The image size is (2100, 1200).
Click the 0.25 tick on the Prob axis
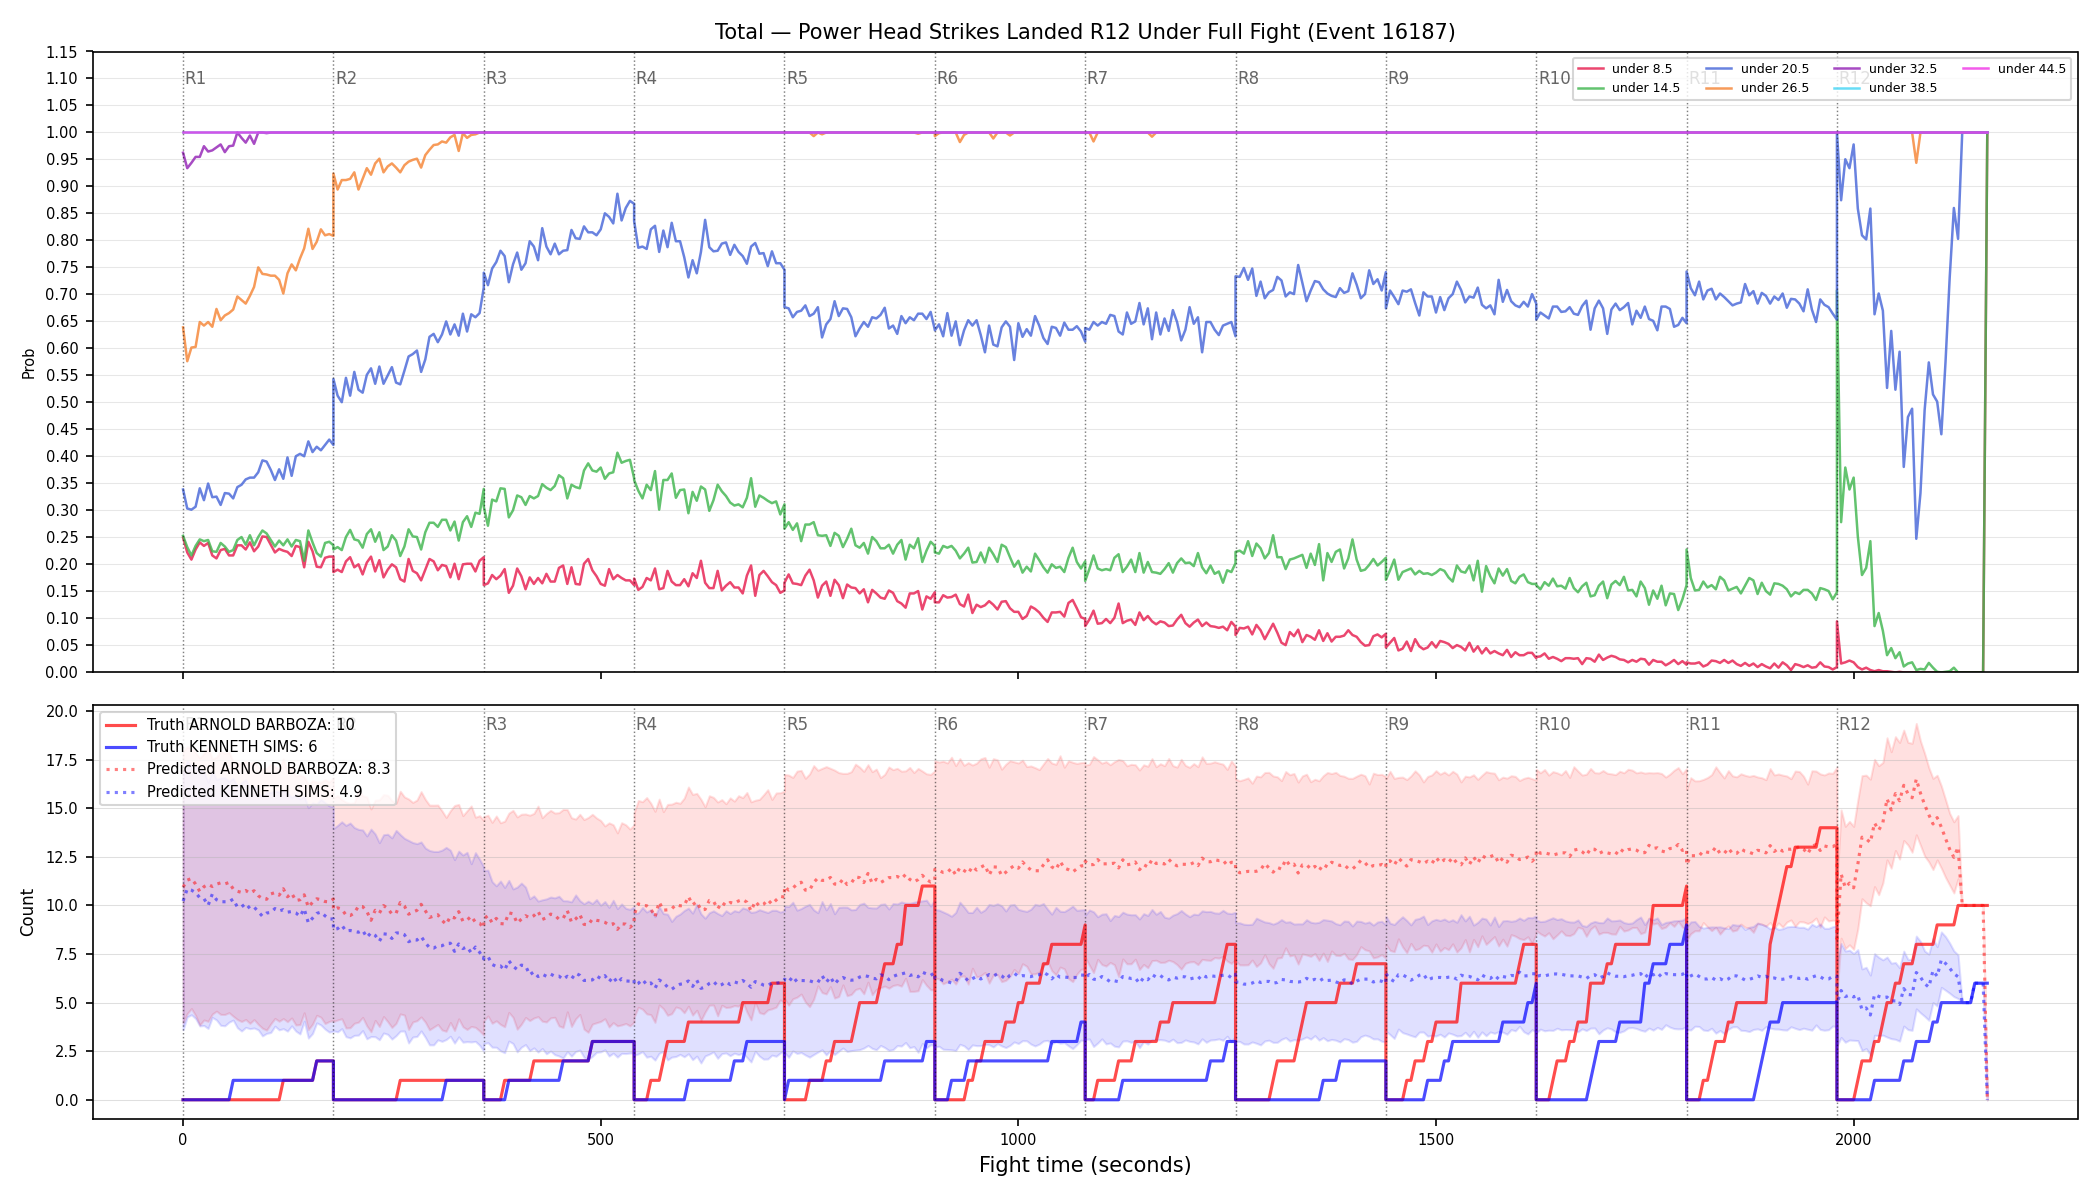tap(61, 538)
